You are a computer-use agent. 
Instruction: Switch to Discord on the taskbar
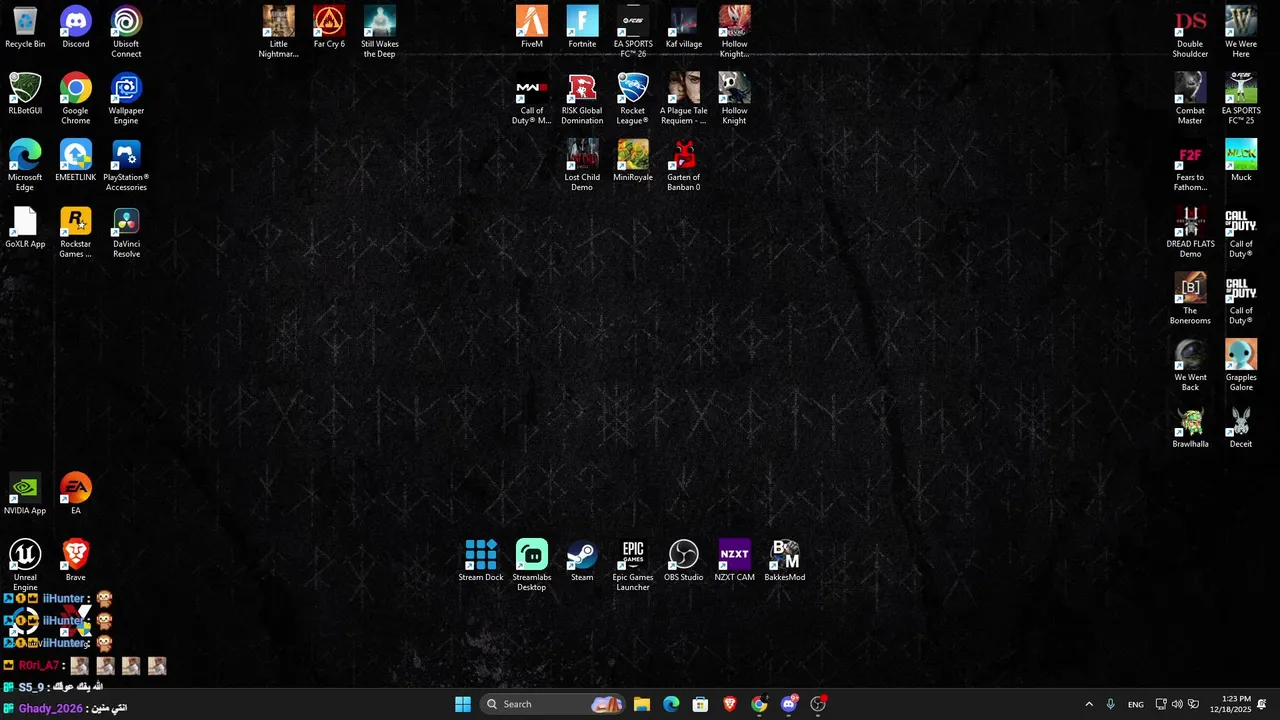(x=789, y=704)
